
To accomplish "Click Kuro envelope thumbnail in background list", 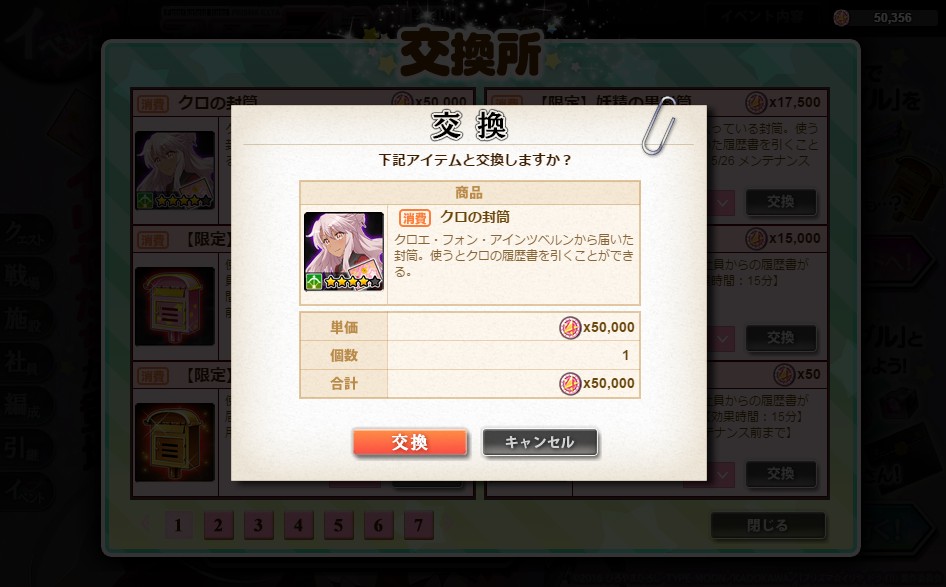I will (x=175, y=170).
